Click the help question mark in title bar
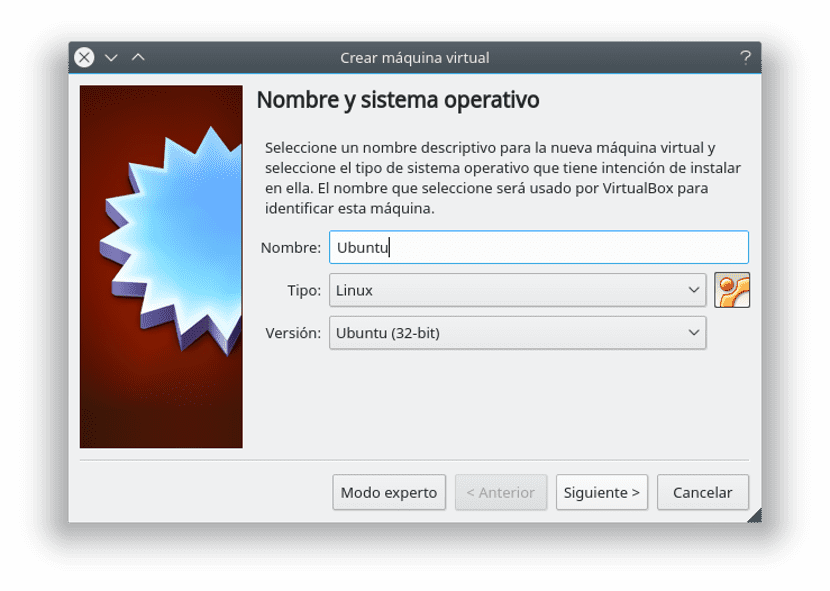Viewport: 830px width, 591px height. pos(745,57)
